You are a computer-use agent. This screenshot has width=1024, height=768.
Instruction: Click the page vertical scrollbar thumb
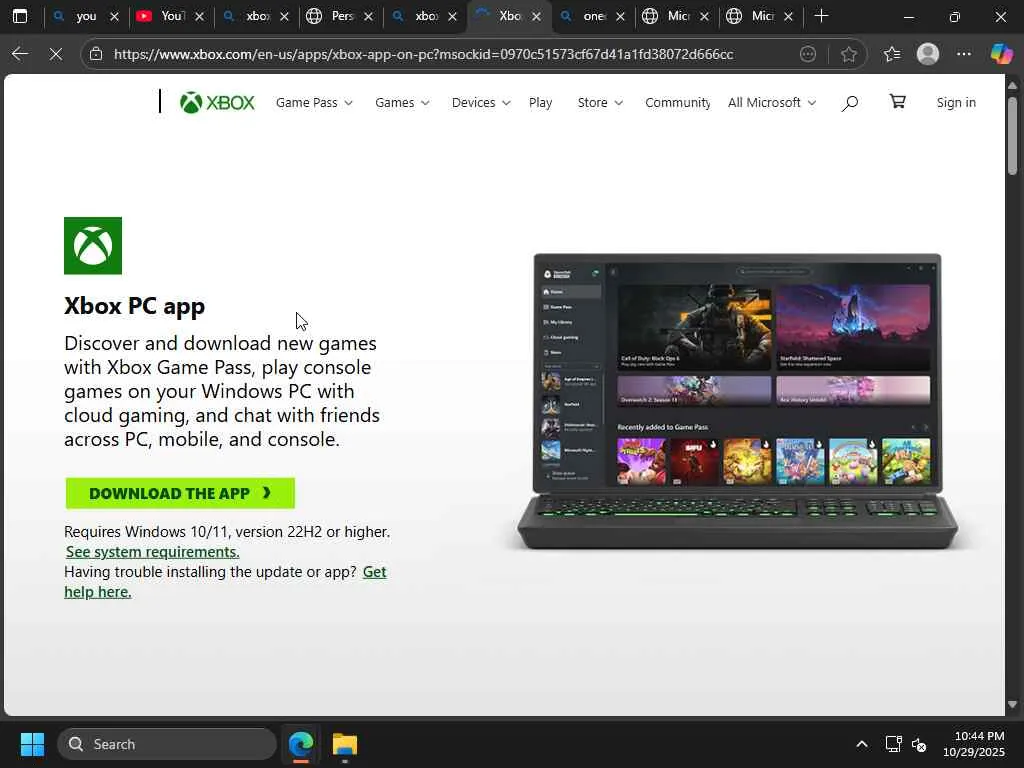point(1012,136)
